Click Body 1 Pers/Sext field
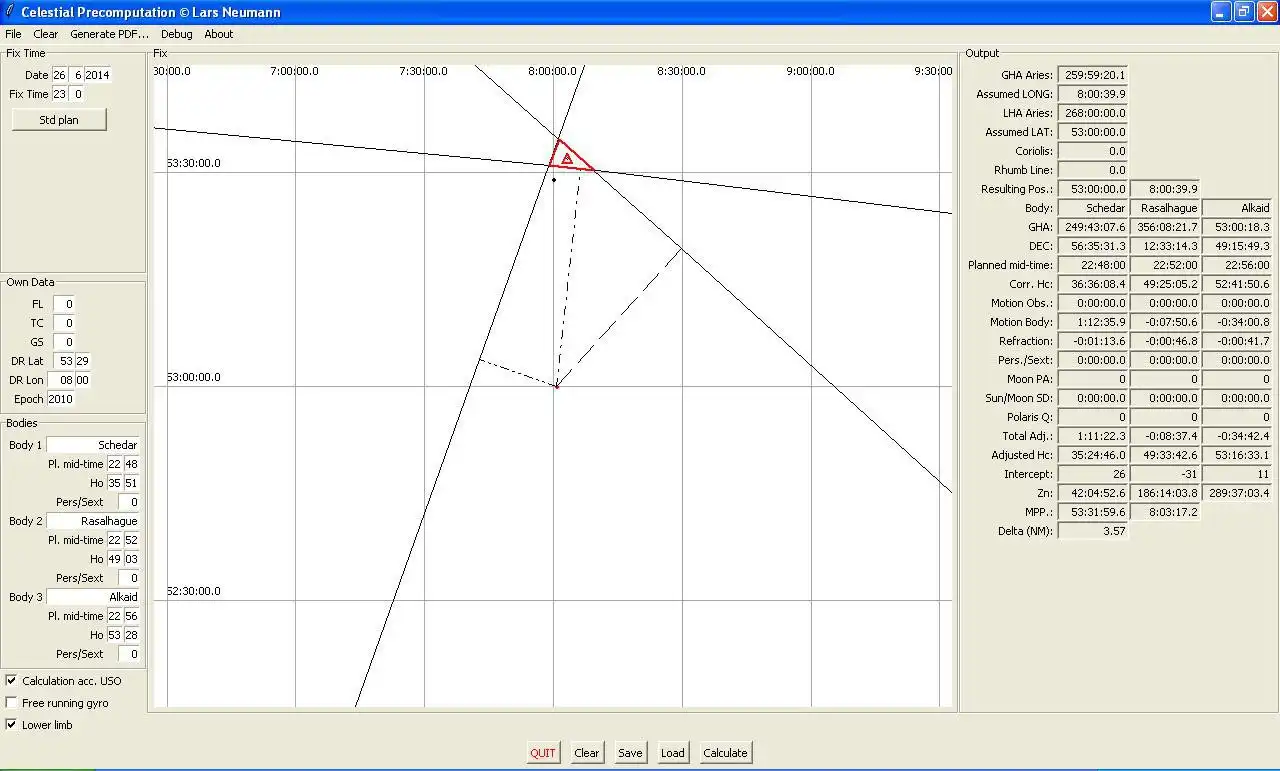Viewport: 1280px width, 771px height. 129,502
